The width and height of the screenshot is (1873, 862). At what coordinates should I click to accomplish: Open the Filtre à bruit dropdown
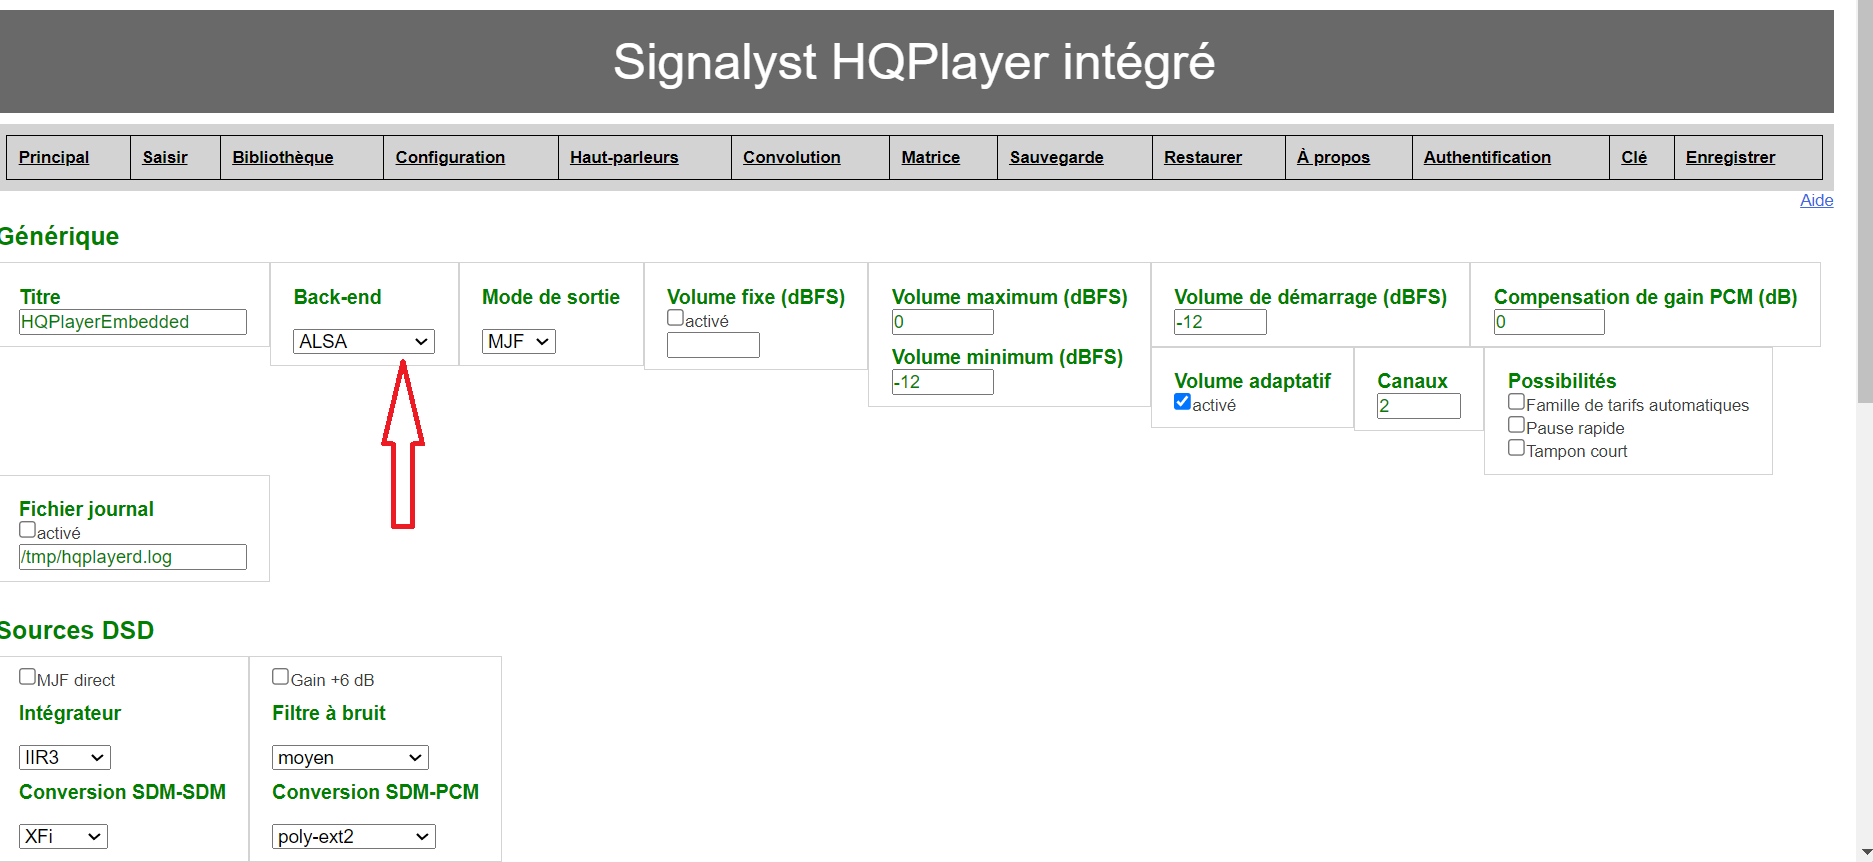point(350,758)
